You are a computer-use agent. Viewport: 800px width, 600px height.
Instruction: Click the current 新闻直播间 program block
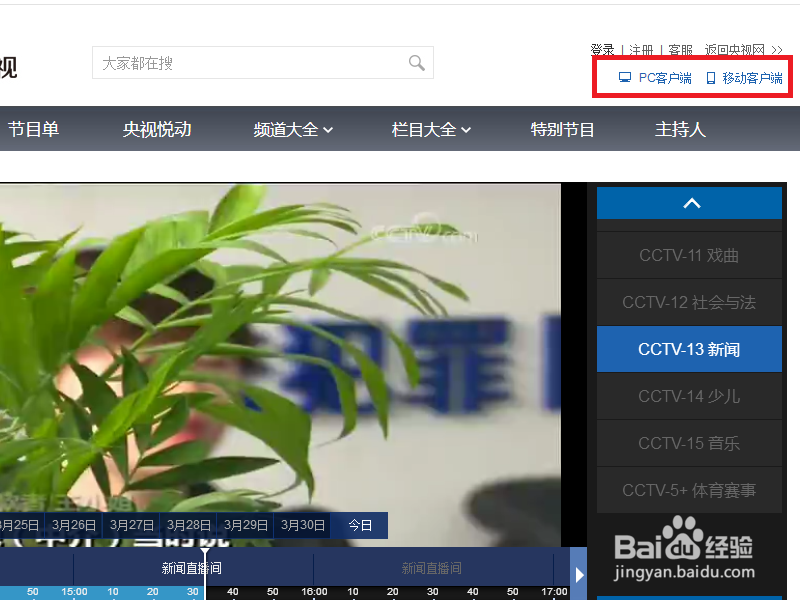pyautogui.click(x=193, y=568)
